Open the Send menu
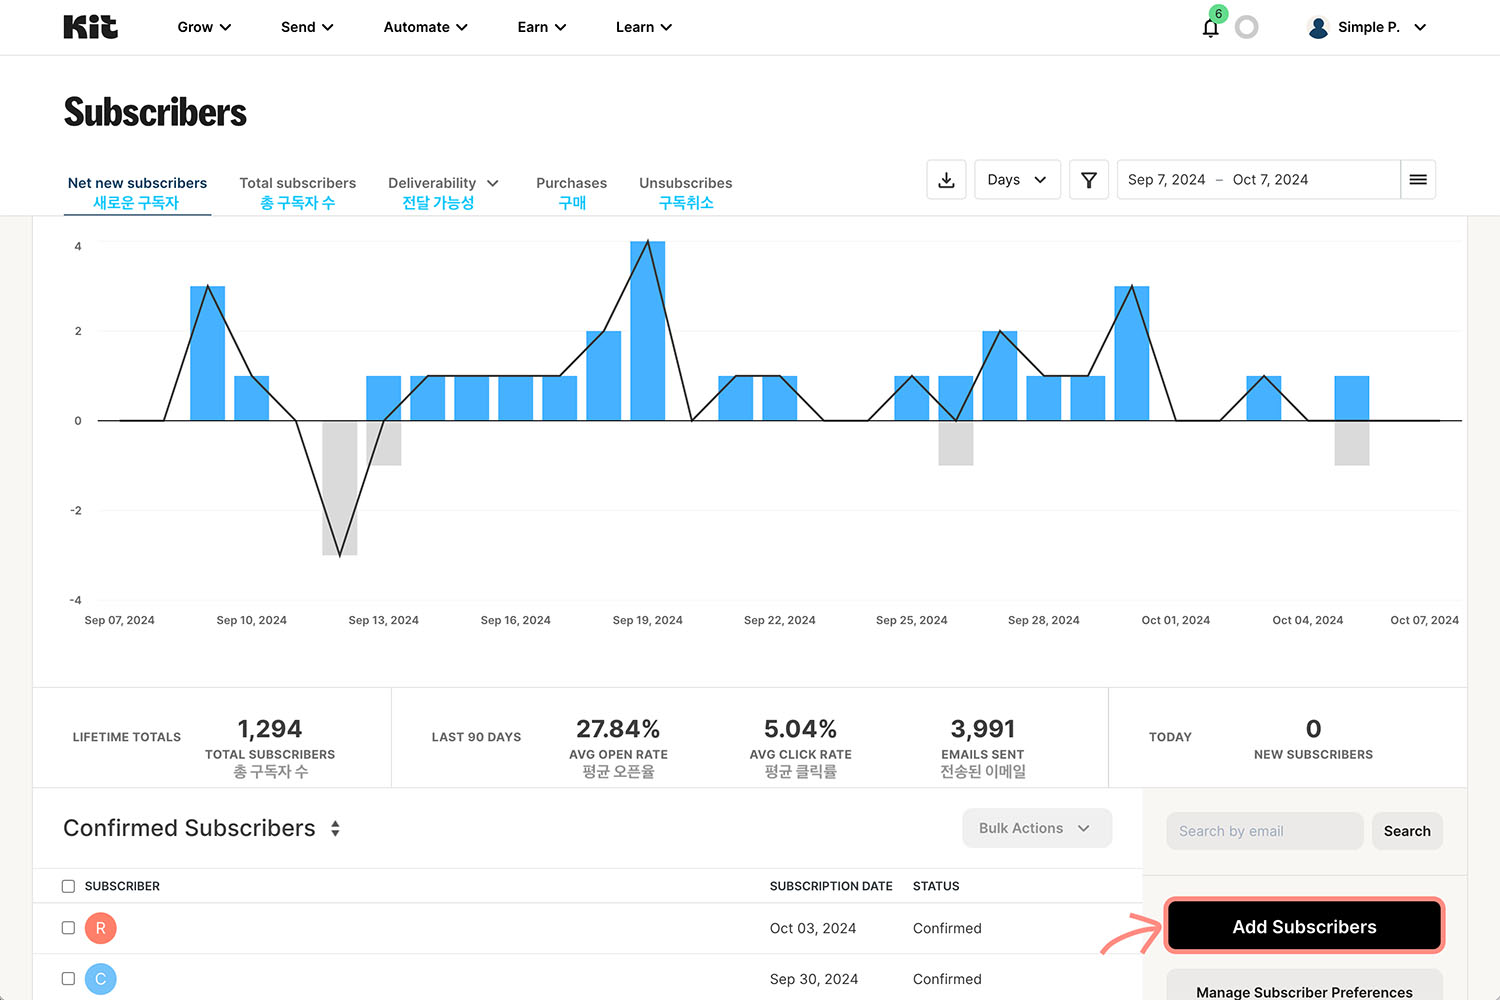 point(307,27)
